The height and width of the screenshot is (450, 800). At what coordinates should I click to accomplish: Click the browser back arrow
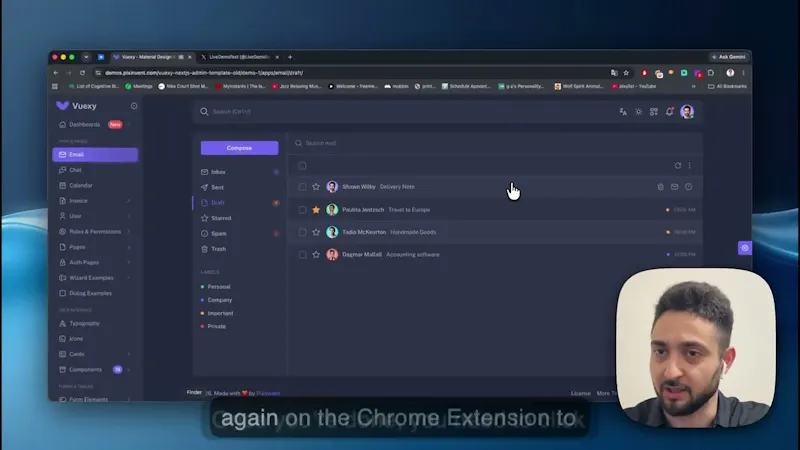(56, 73)
